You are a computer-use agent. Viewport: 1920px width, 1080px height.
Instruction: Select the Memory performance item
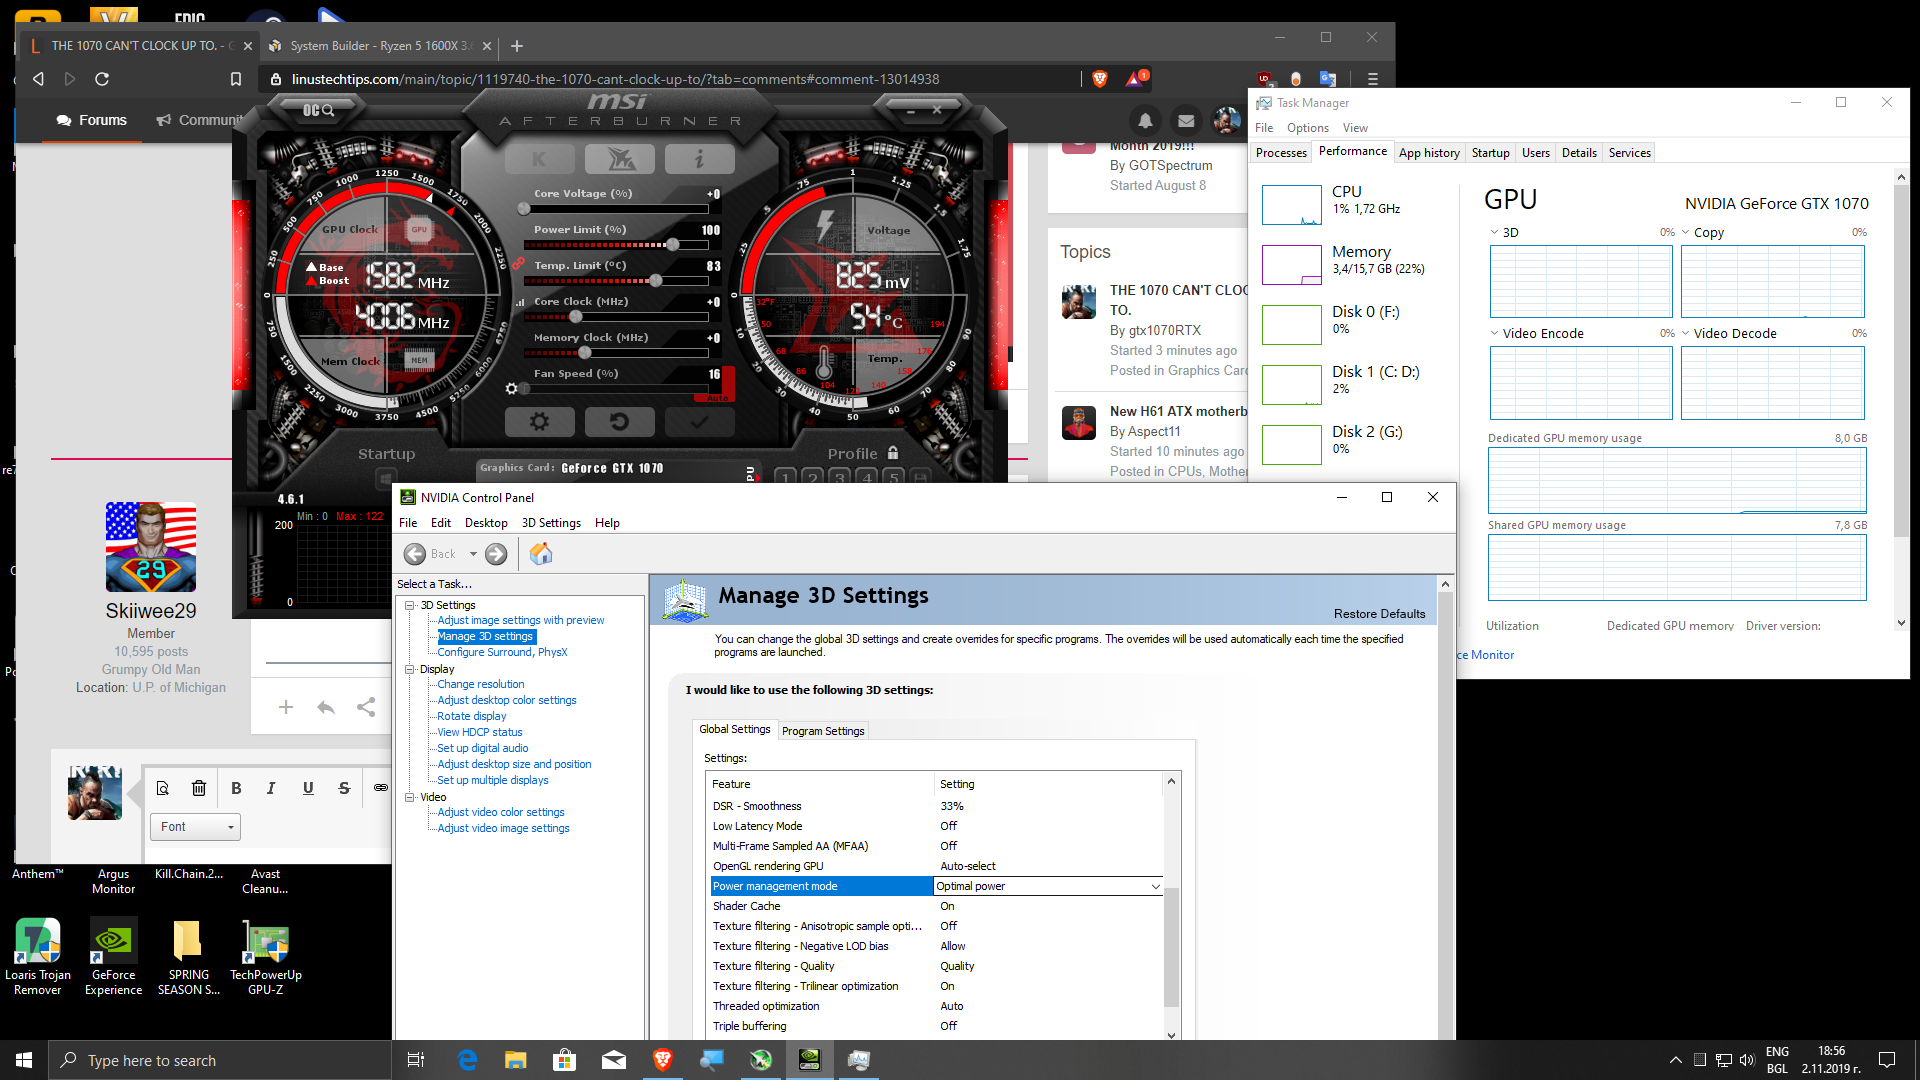tap(1352, 263)
